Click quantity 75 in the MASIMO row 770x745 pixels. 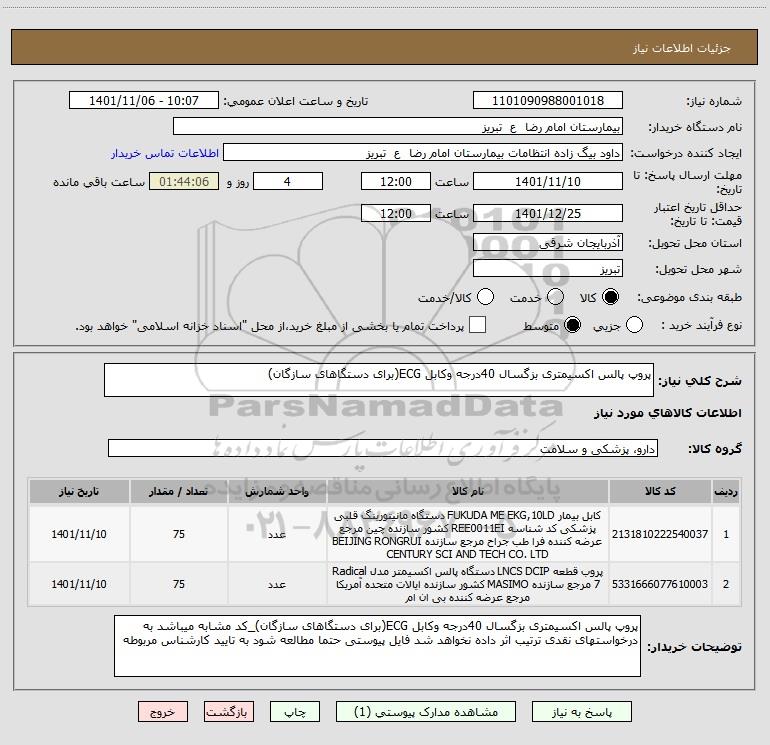click(x=179, y=584)
